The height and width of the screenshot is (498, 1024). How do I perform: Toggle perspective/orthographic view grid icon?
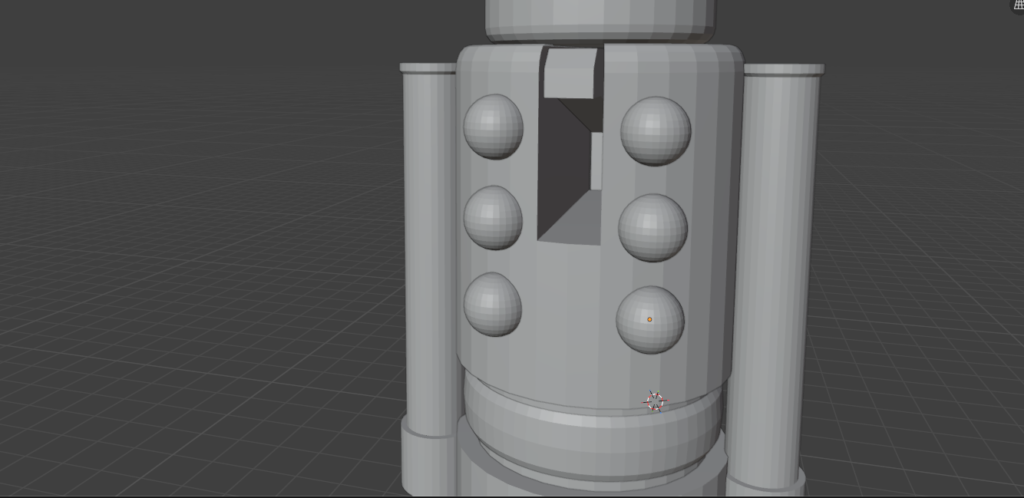[1017, 4]
